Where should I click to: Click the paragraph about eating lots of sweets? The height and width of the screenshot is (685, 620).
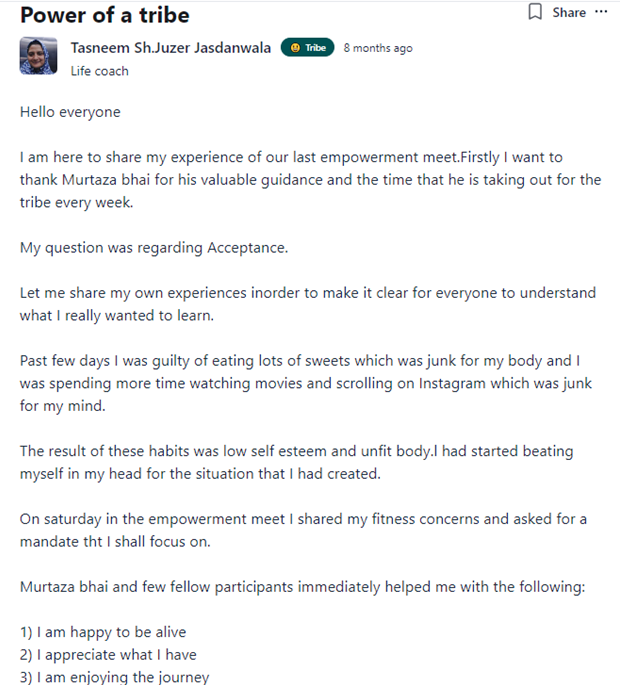point(306,383)
